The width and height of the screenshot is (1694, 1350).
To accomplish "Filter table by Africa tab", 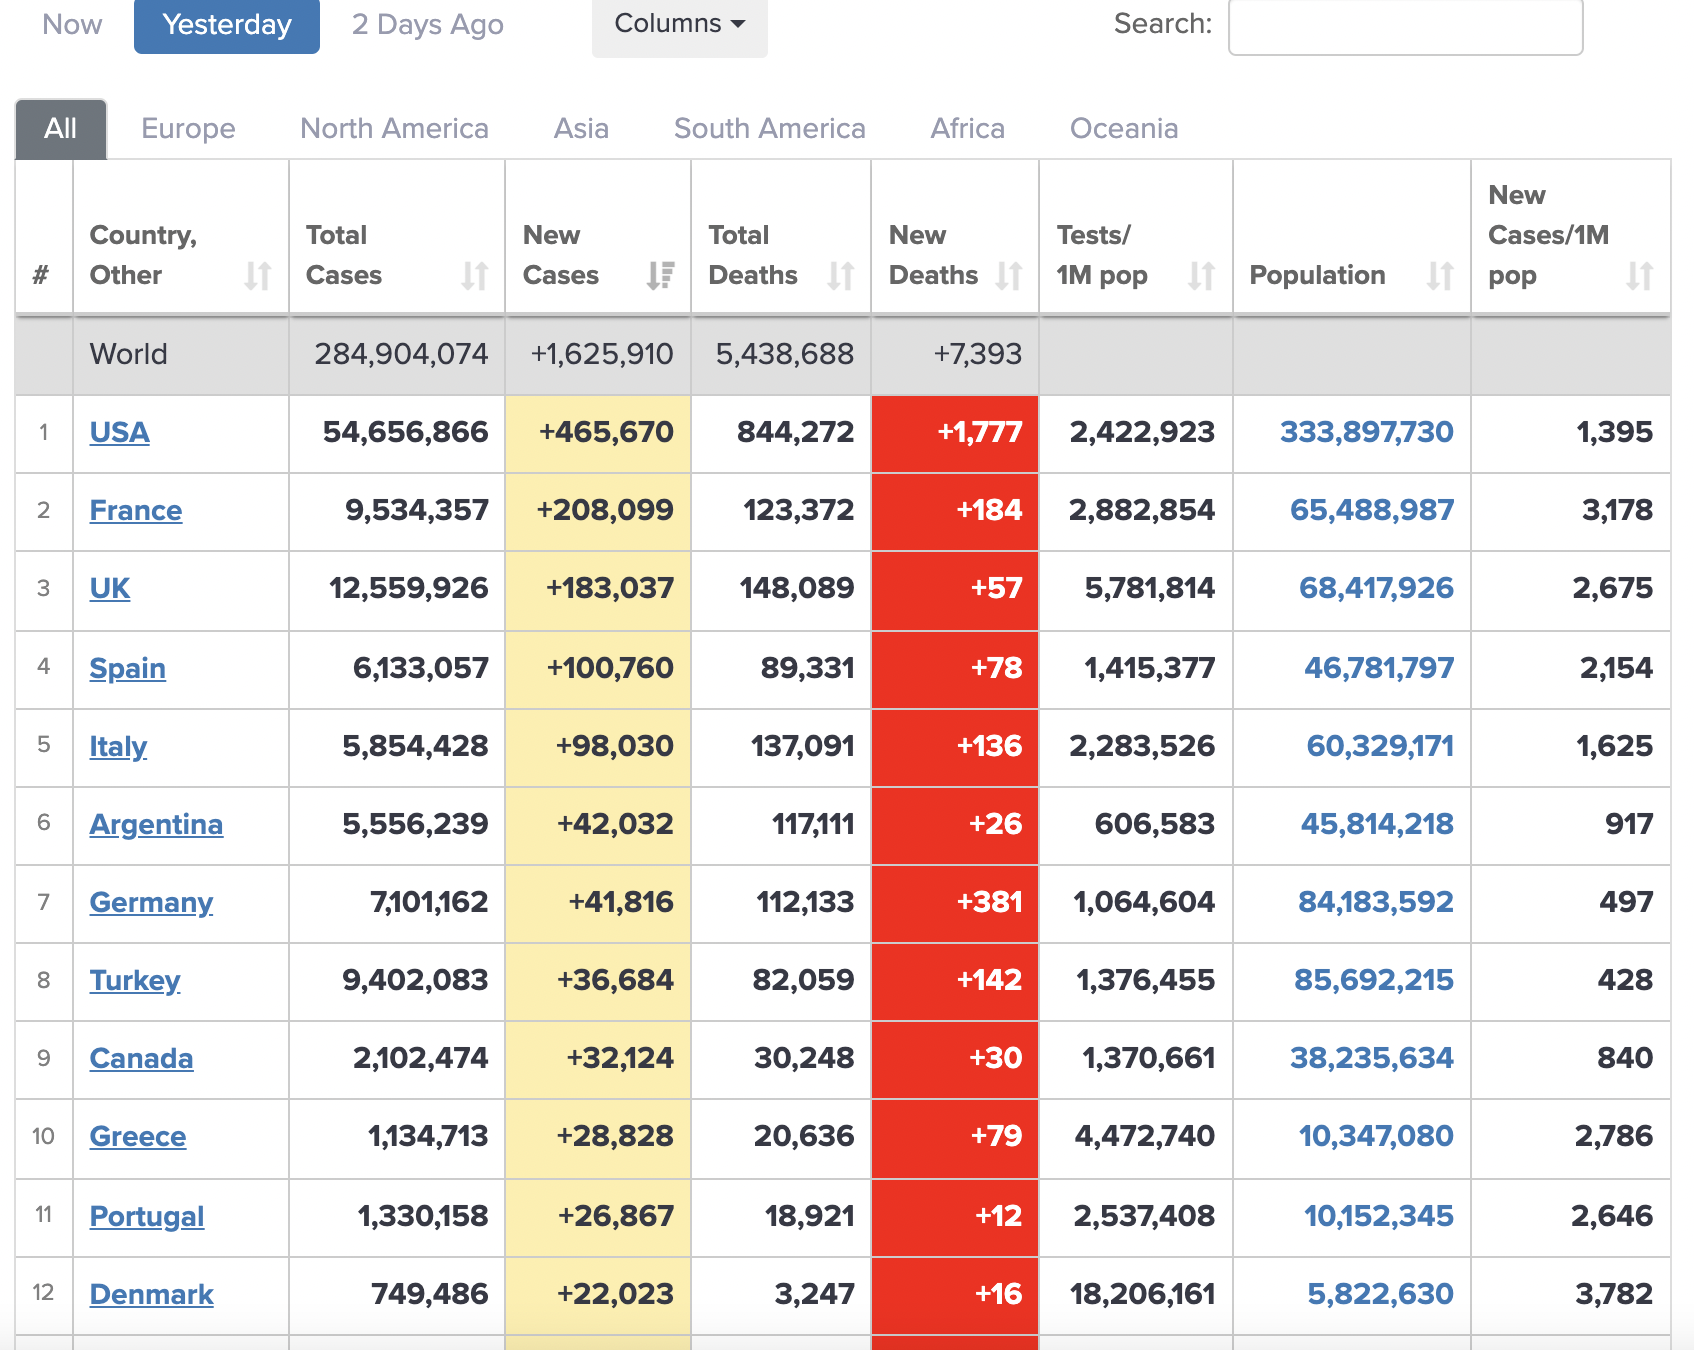I will click(967, 129).
